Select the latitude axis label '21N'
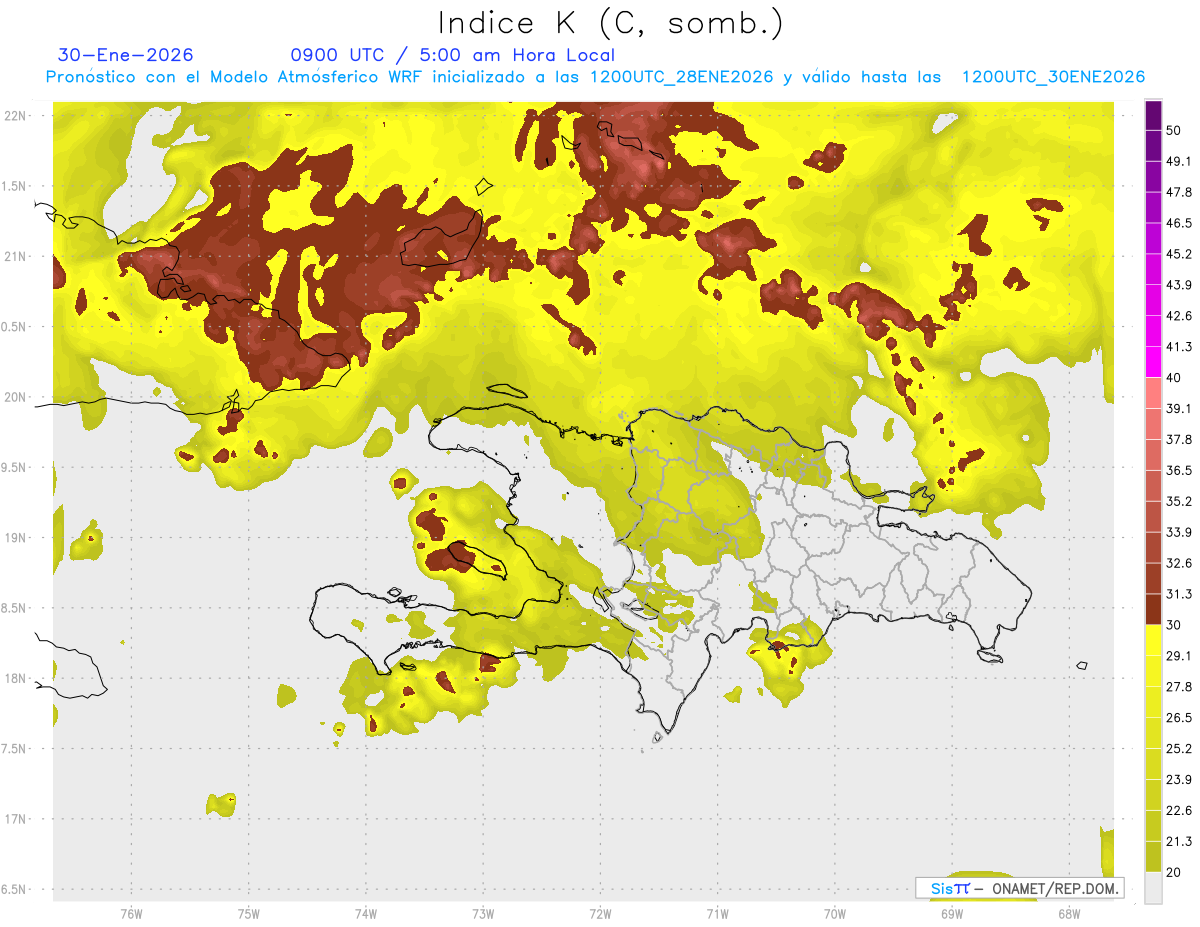The image size is (1200, 927). (16, 256)
